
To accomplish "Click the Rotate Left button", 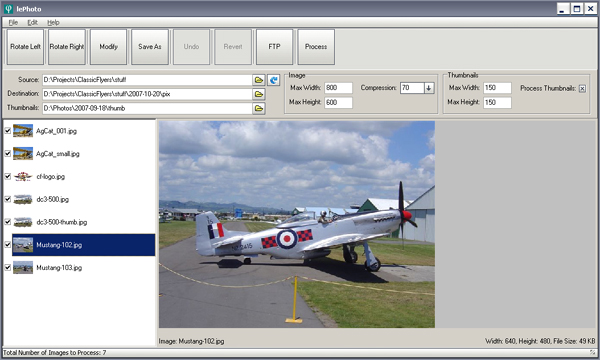I will (x=25, y=47).
